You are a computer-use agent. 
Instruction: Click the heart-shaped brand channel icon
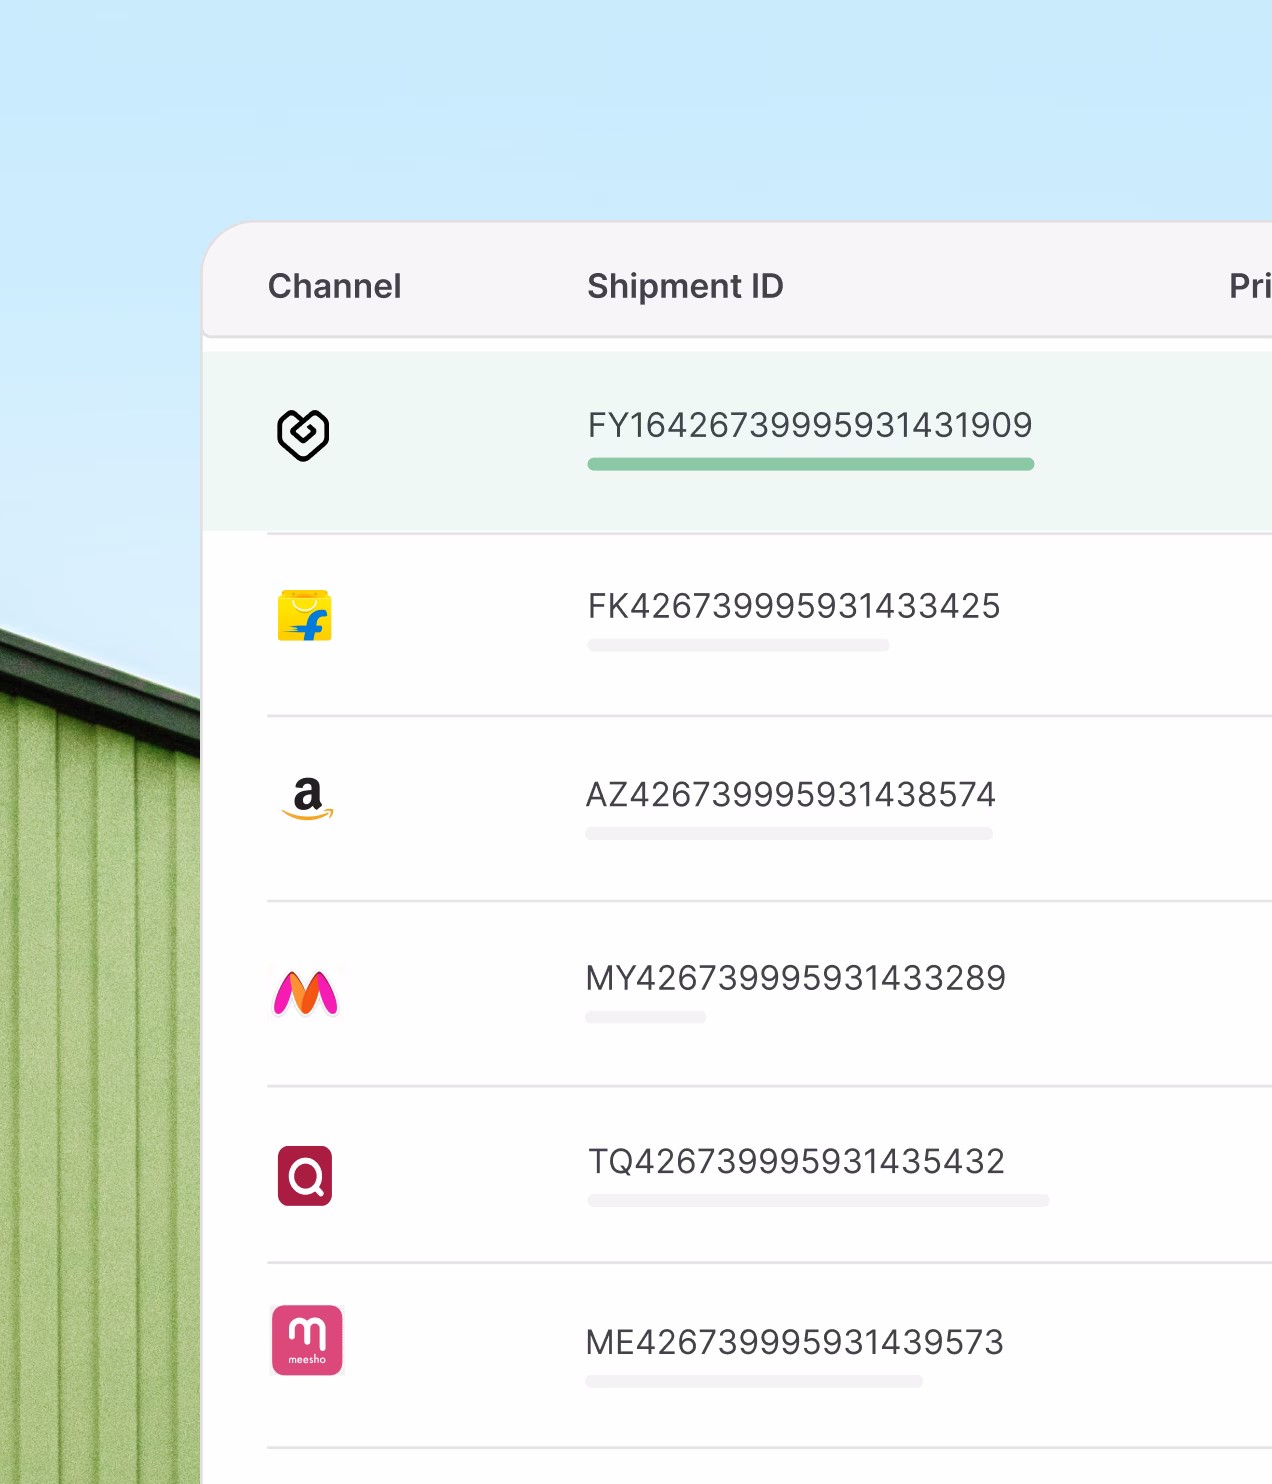305,434
